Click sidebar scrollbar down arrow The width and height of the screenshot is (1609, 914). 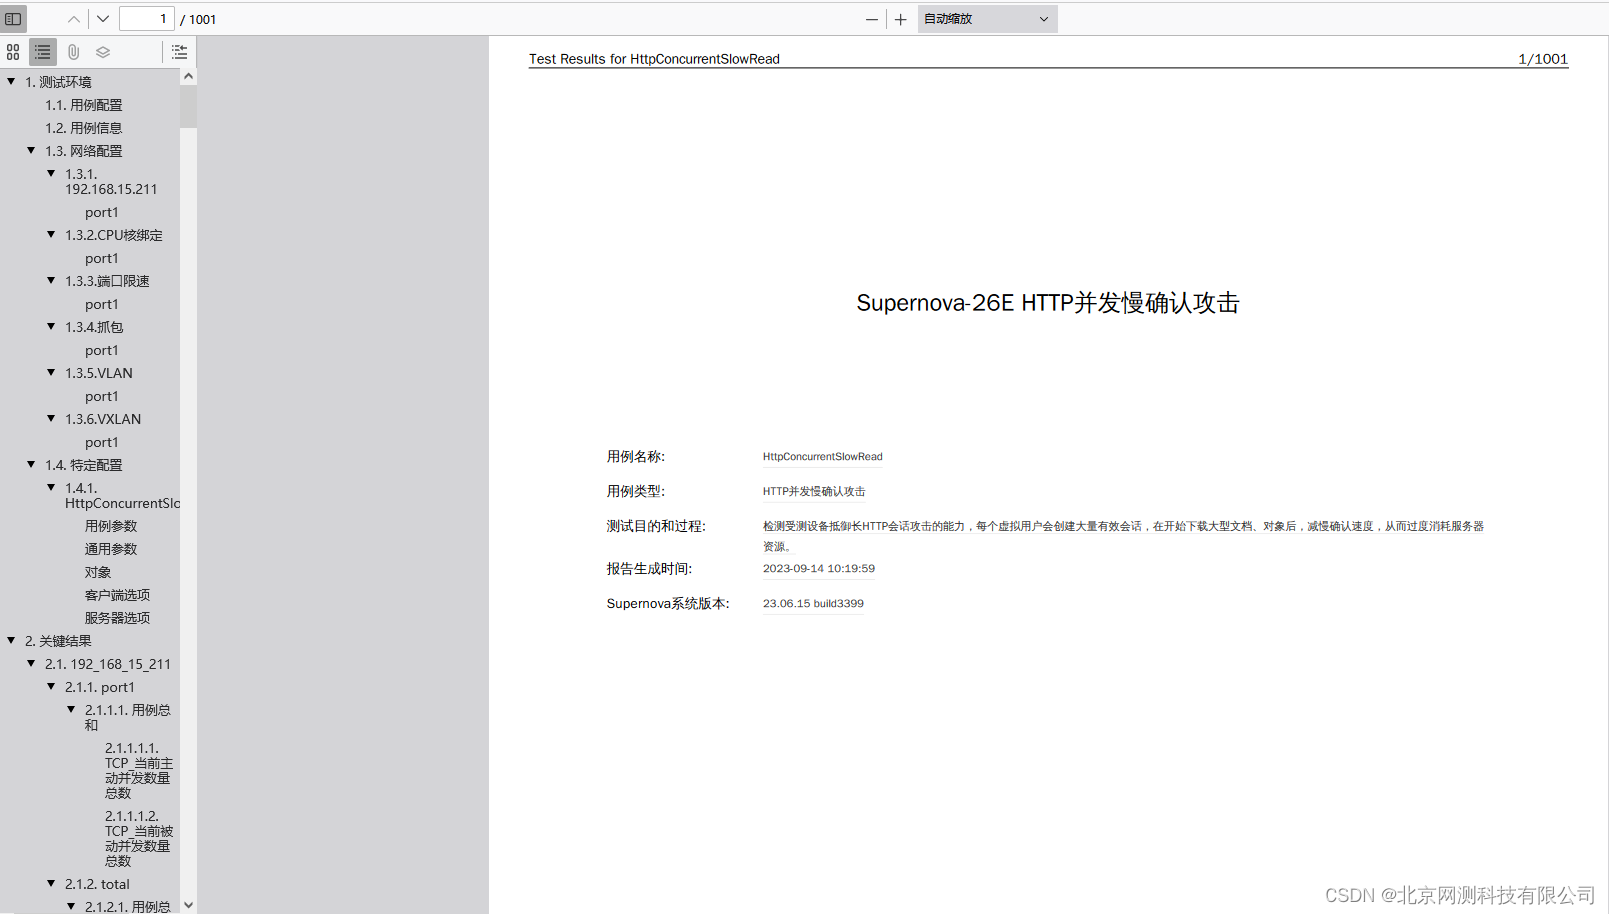tap(188, 905)
